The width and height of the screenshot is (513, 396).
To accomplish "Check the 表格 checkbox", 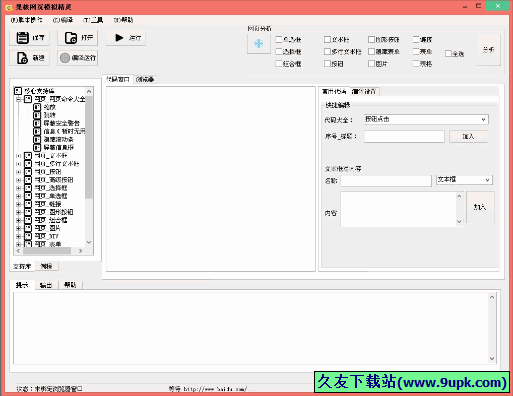I will (416, 63).
